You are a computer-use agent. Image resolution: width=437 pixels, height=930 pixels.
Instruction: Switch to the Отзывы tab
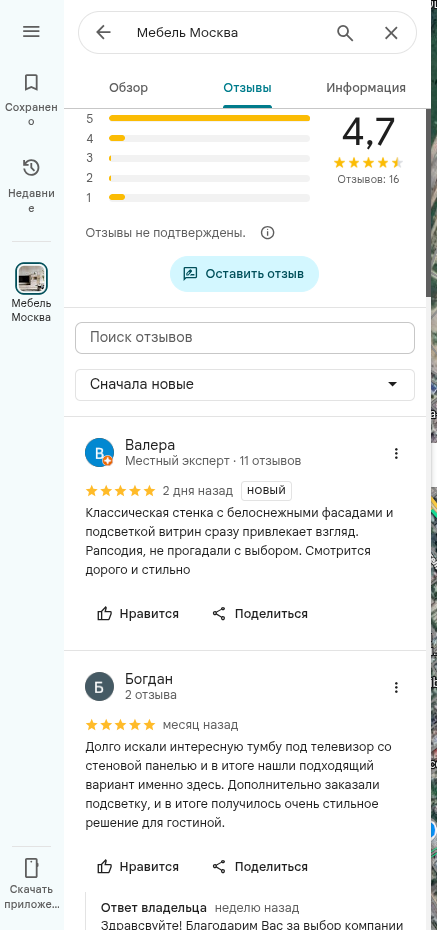(247, 88)
